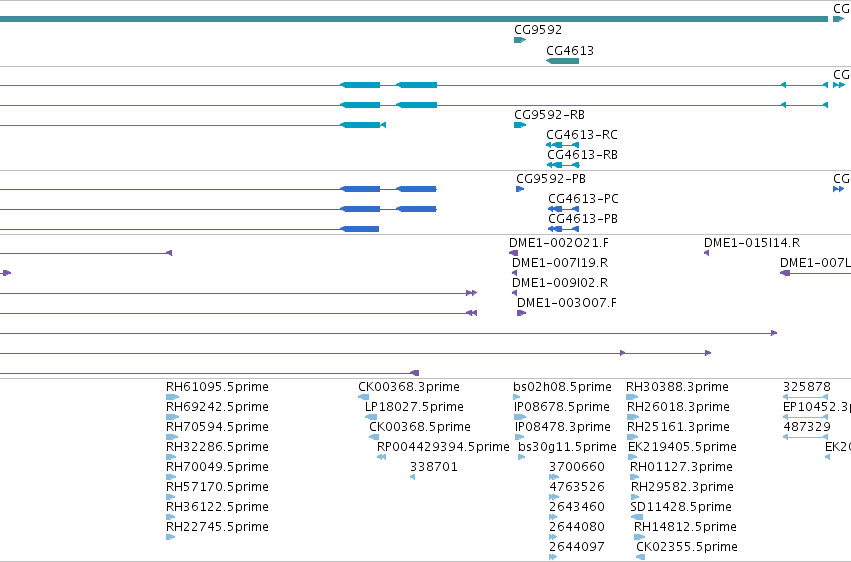
Task: Select the feature labeled 325878
Action: pos(806,387)
